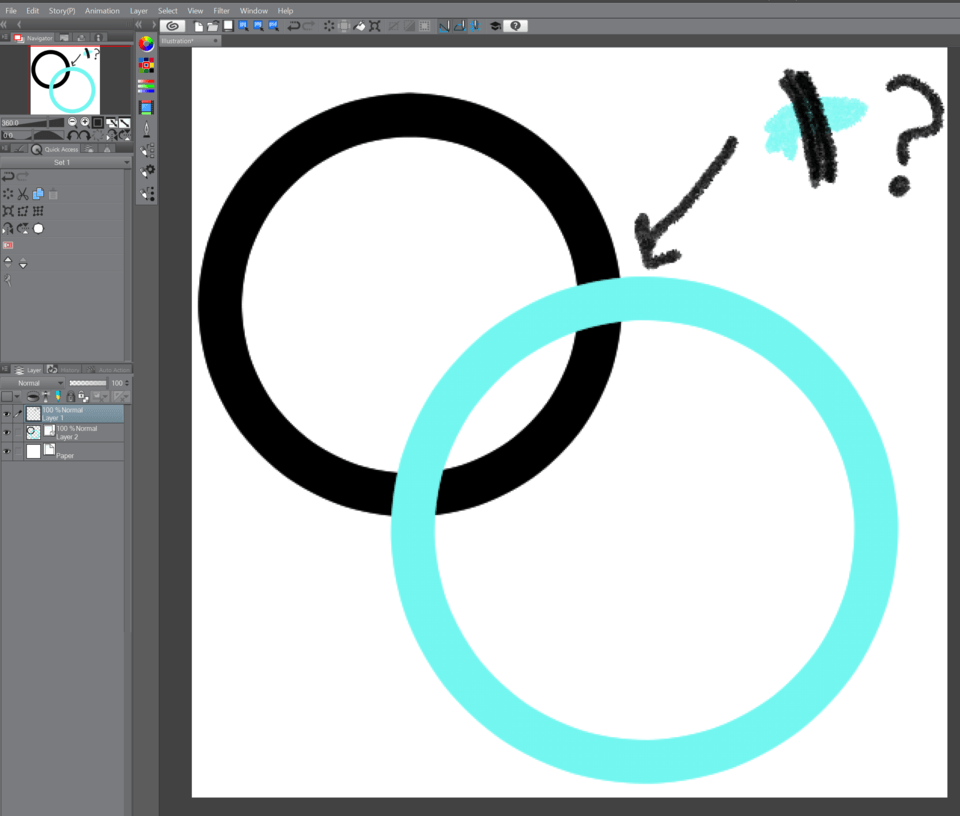Select the Color Wheel palette icon
Screen dimensions: 960x816
pos(147,45)
